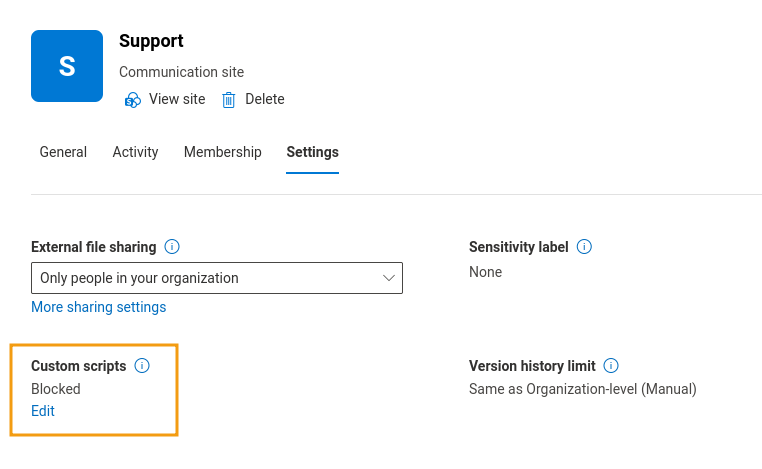The width and height of the screenshot is (762, 469).
Task: Open Version history limit info icon
Action: (x=611, y=366)
